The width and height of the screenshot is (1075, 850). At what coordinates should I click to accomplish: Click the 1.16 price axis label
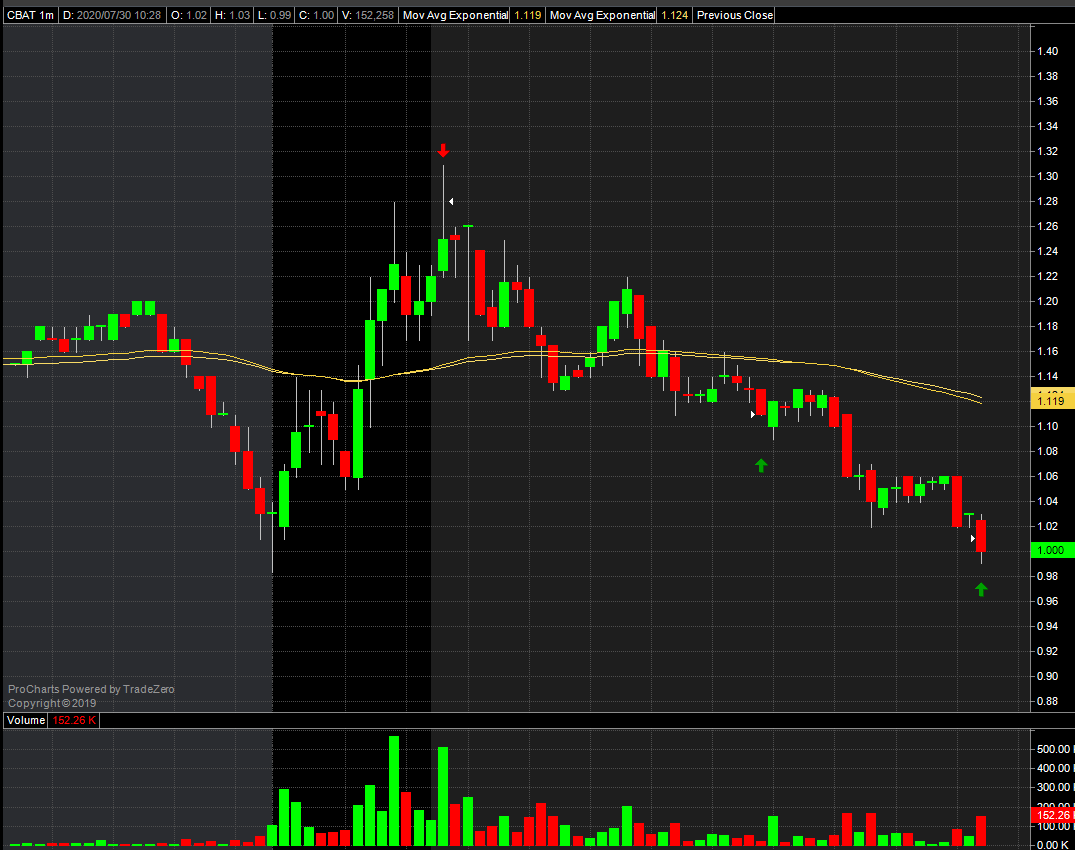[1048, 352]
